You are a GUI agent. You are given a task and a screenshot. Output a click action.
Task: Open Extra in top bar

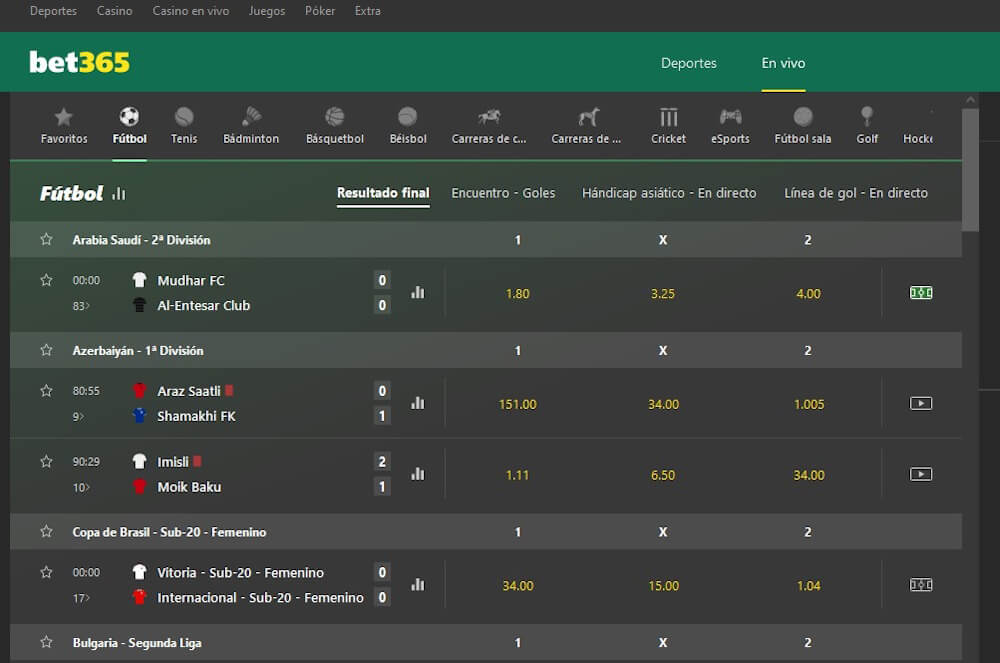[367, 11]
